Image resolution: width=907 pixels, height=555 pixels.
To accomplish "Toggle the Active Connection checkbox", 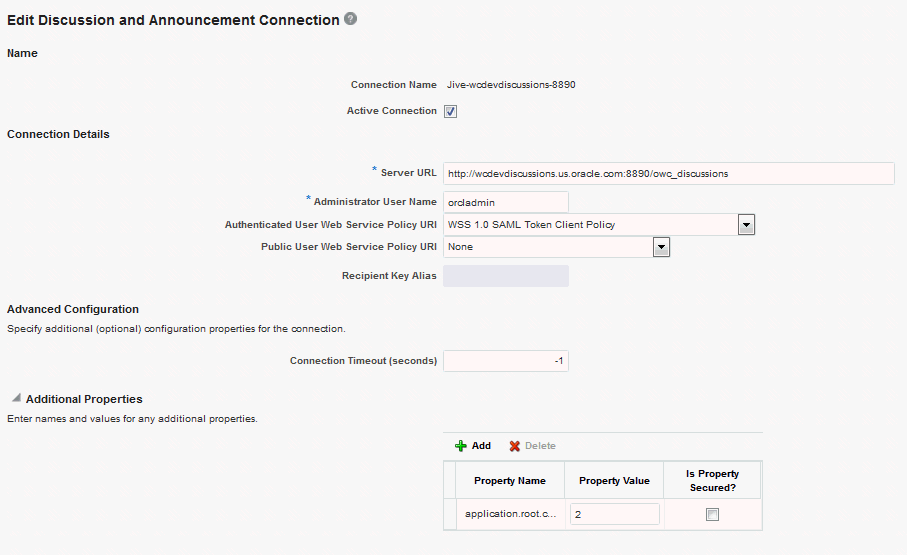I will point(451,111).
